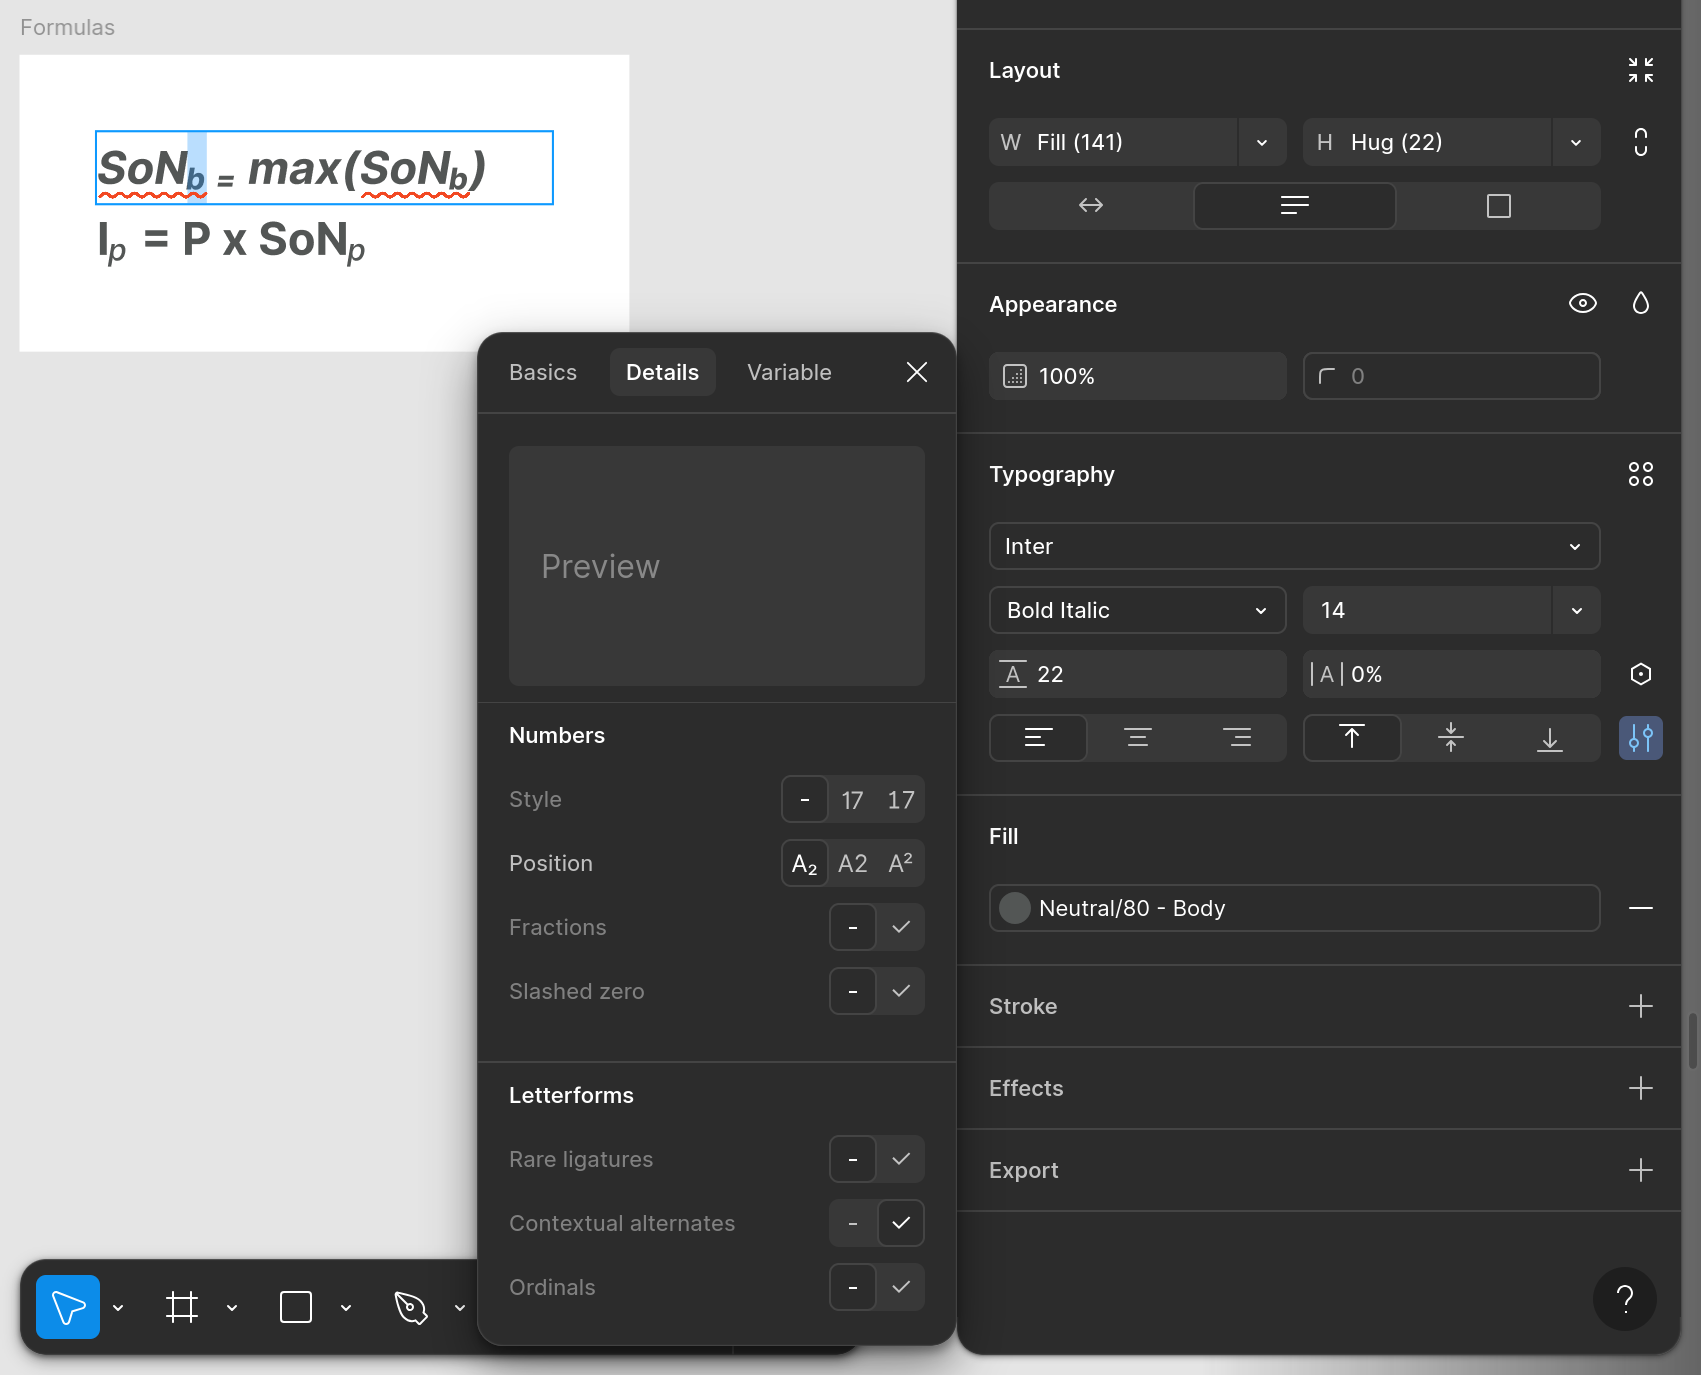The height and width of the screenshot is (1375, 1701).
Task: Click Stroke section header
Action: coord(1023,1006)
